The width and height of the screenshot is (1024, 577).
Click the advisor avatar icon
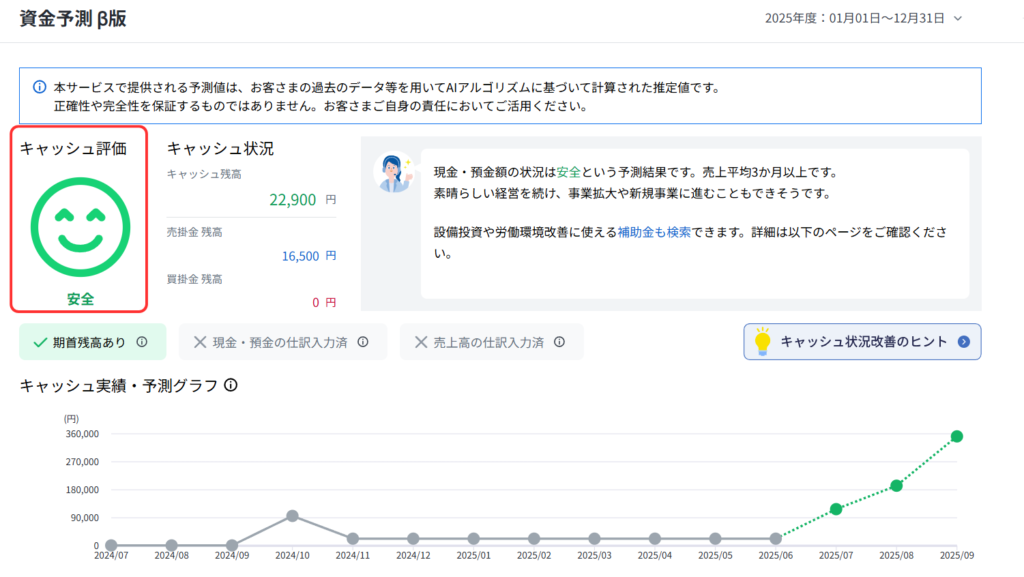(392, 172)
